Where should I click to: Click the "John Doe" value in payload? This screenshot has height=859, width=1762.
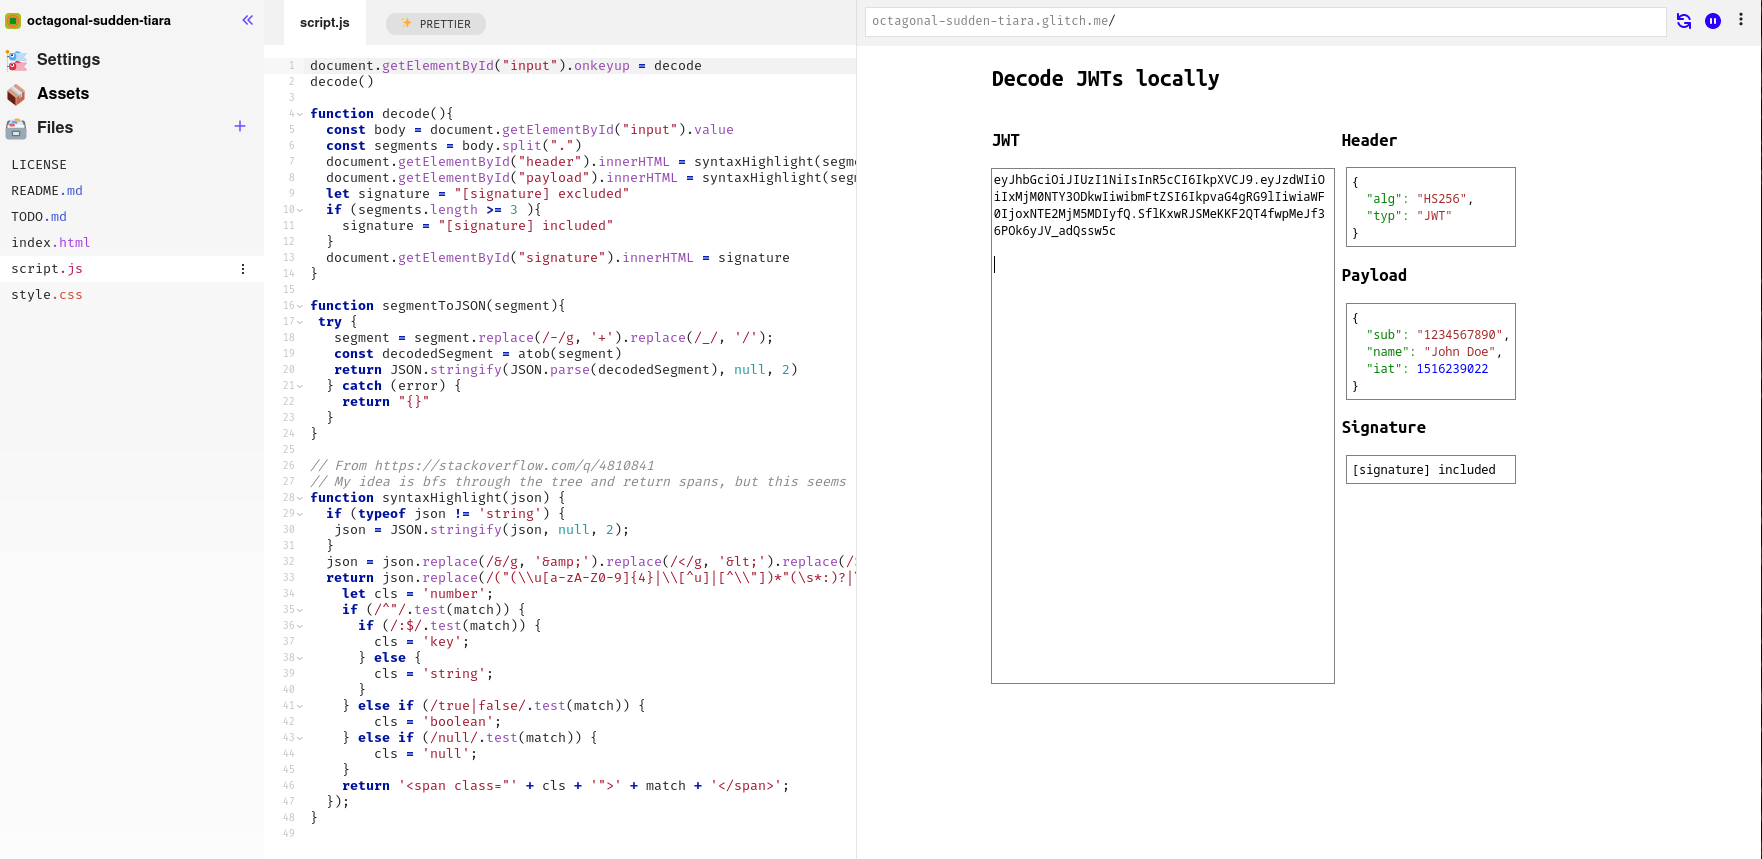[x=1459, y=352]
